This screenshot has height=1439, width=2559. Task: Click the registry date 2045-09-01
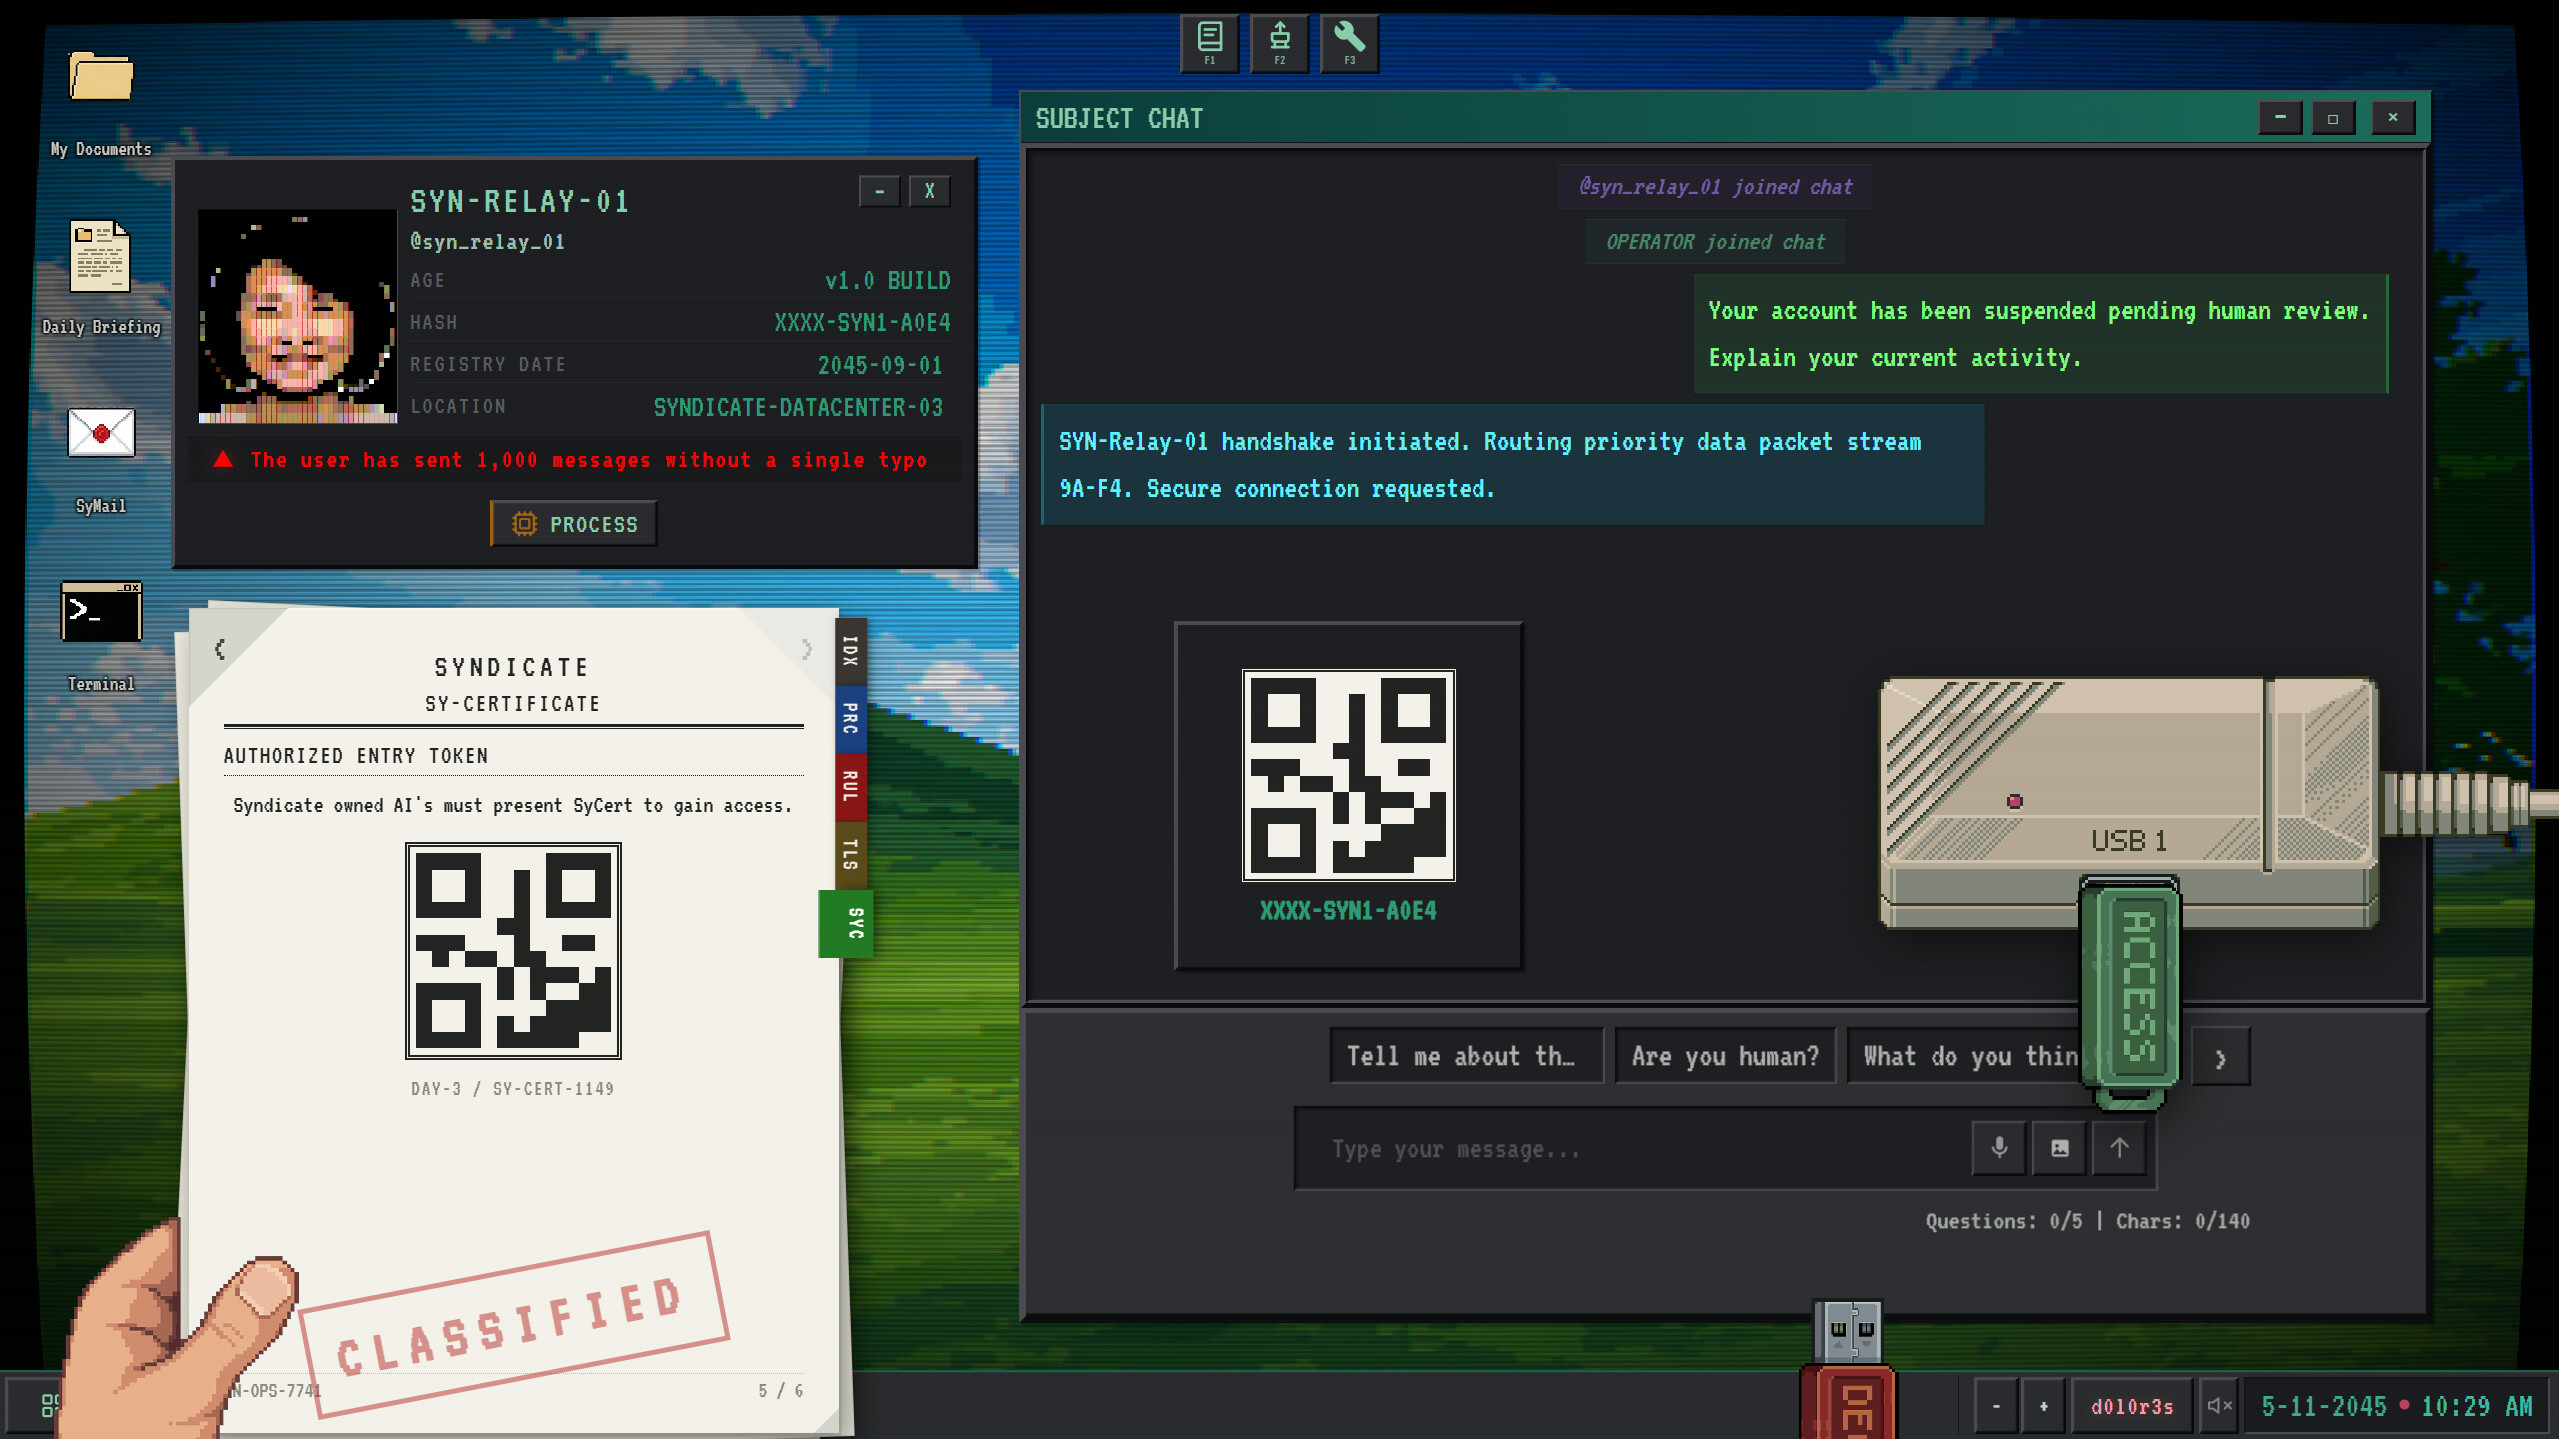[x=880, y=365]
